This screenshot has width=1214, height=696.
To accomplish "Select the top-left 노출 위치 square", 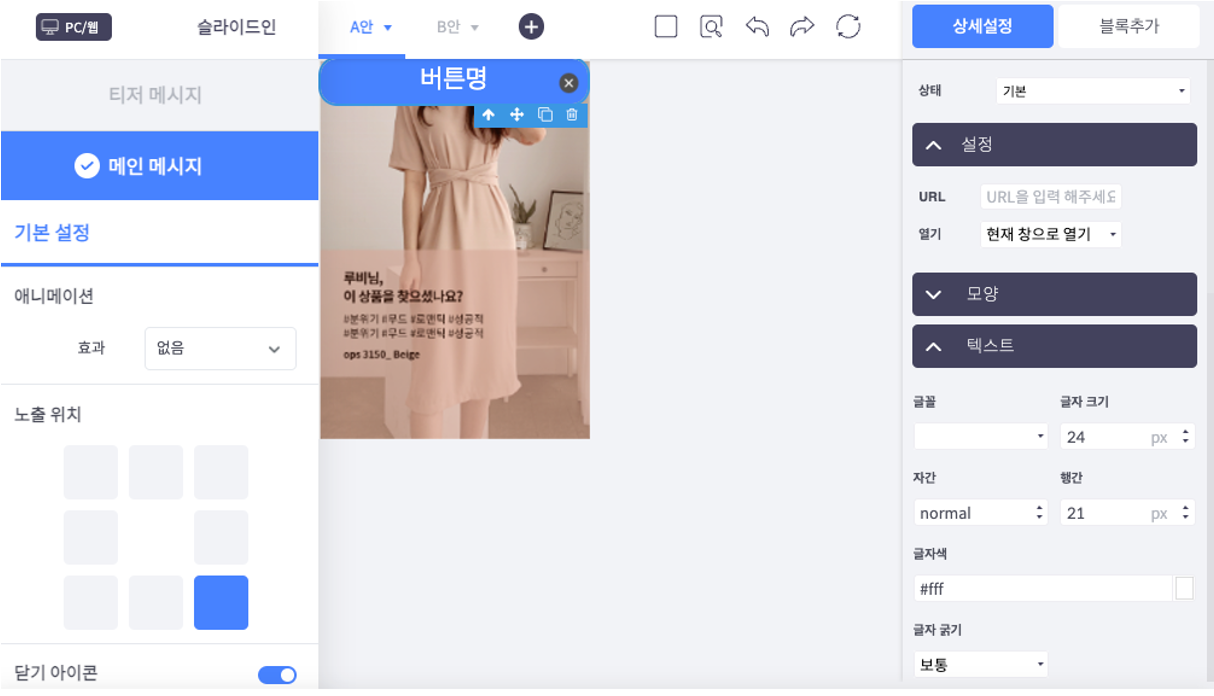I will click(x=91, y=472).
